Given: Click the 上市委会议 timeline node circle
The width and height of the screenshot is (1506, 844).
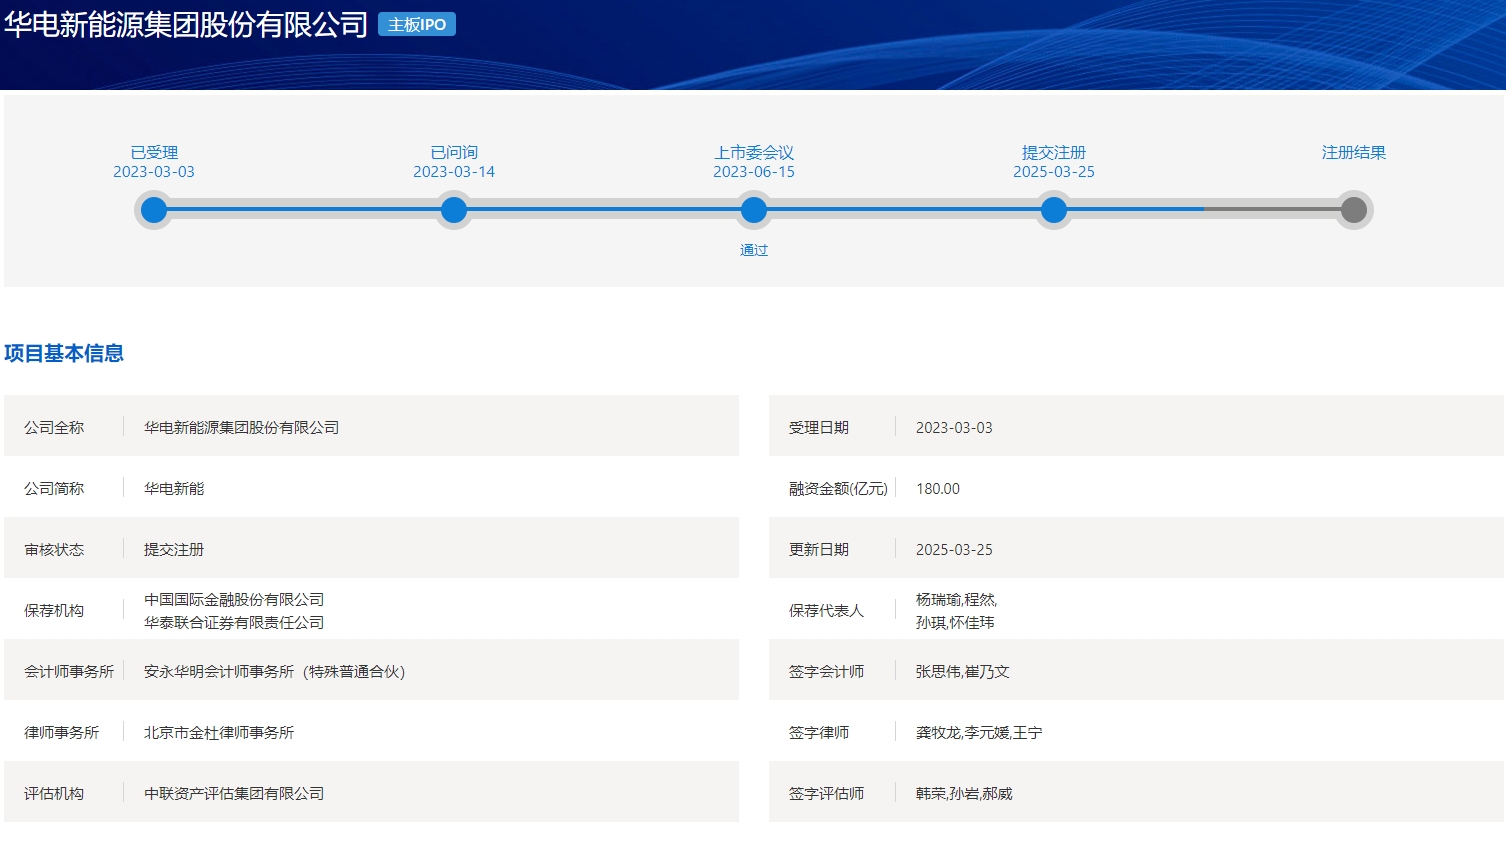Looking at the screenshot, I should (x=754, y=210).
